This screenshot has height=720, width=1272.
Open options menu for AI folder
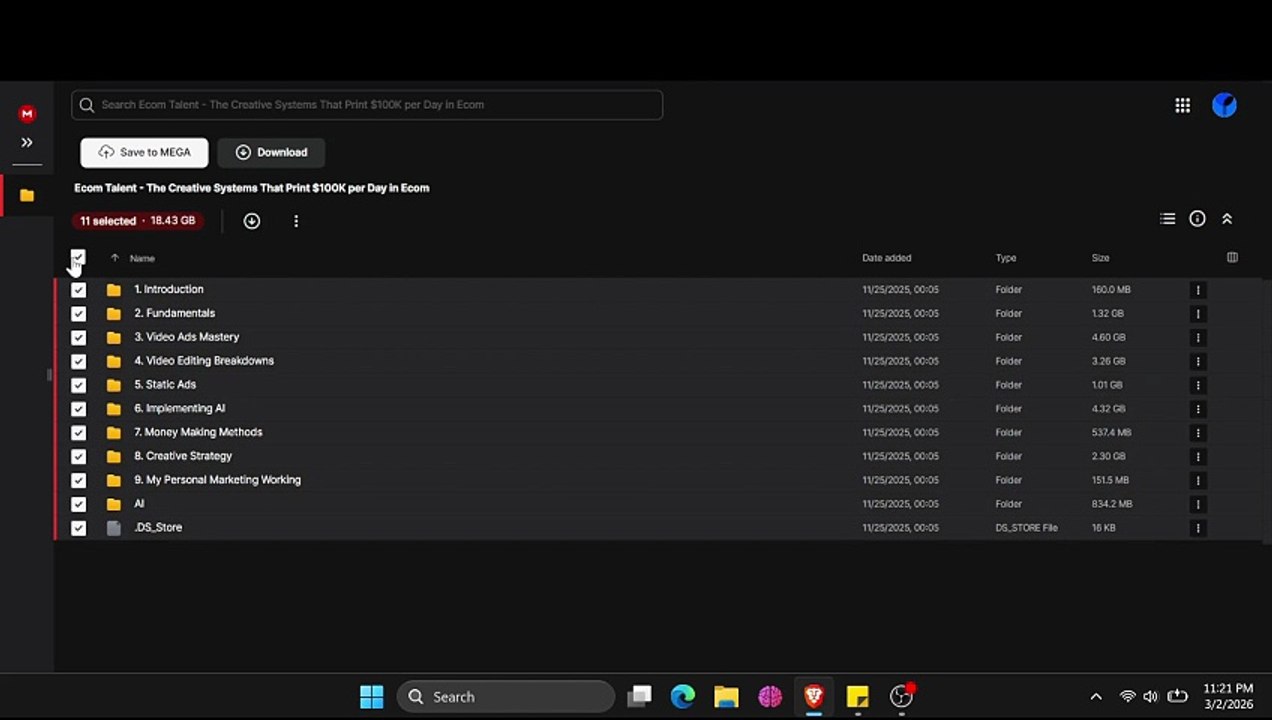click(1198, 504)
